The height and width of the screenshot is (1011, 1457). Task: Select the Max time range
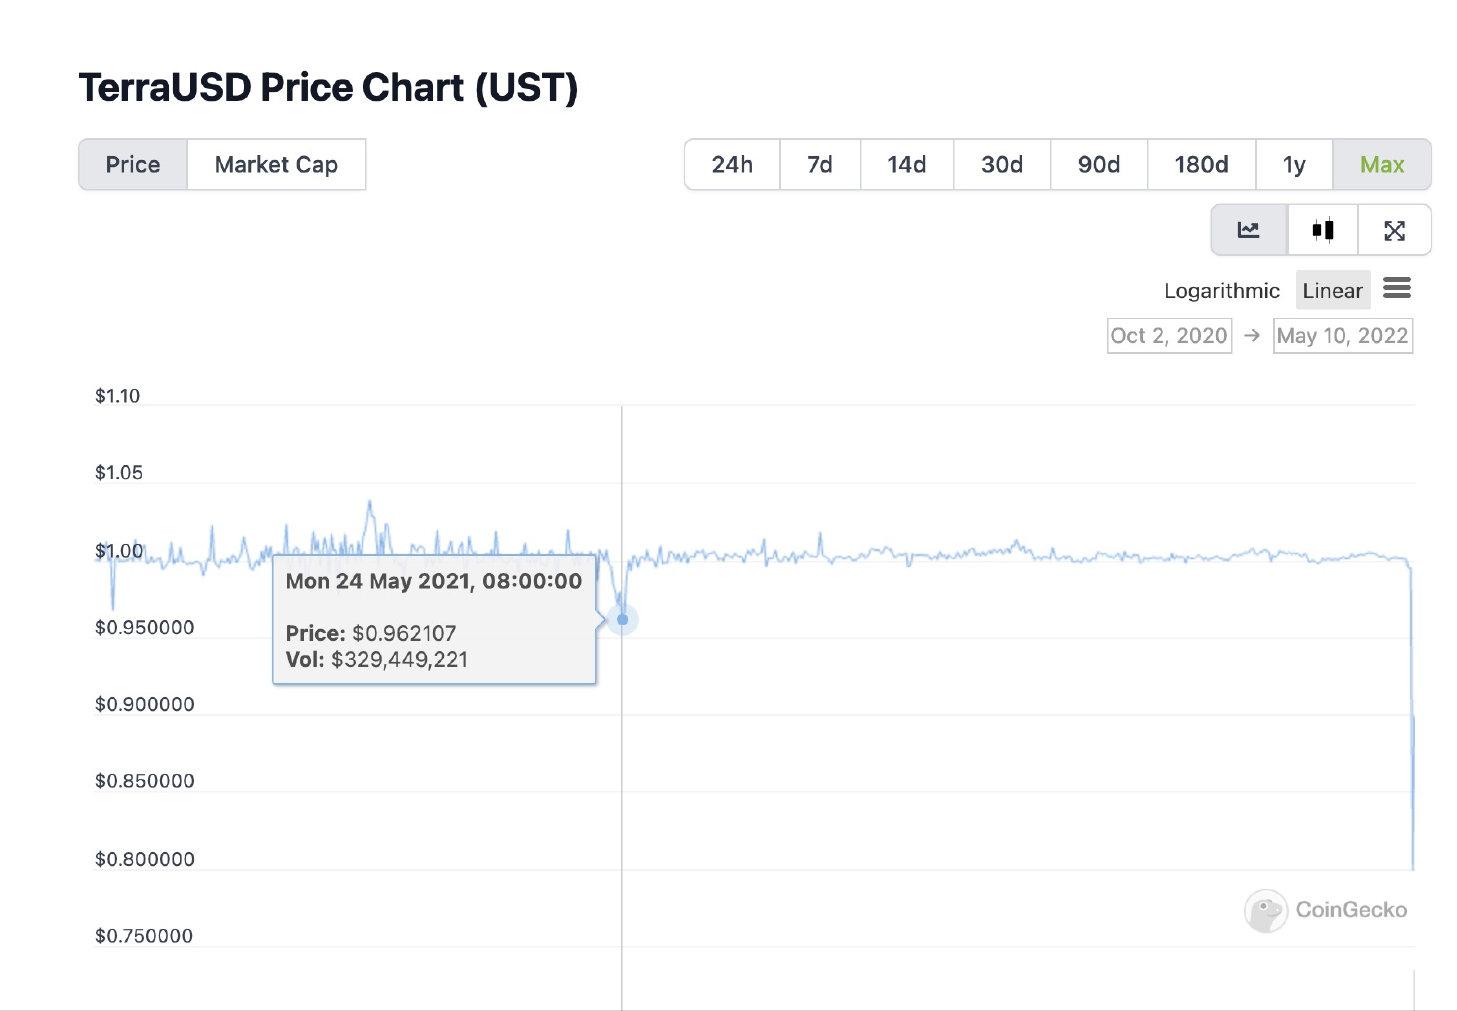pyautogui.click(x=1382, y=165)
